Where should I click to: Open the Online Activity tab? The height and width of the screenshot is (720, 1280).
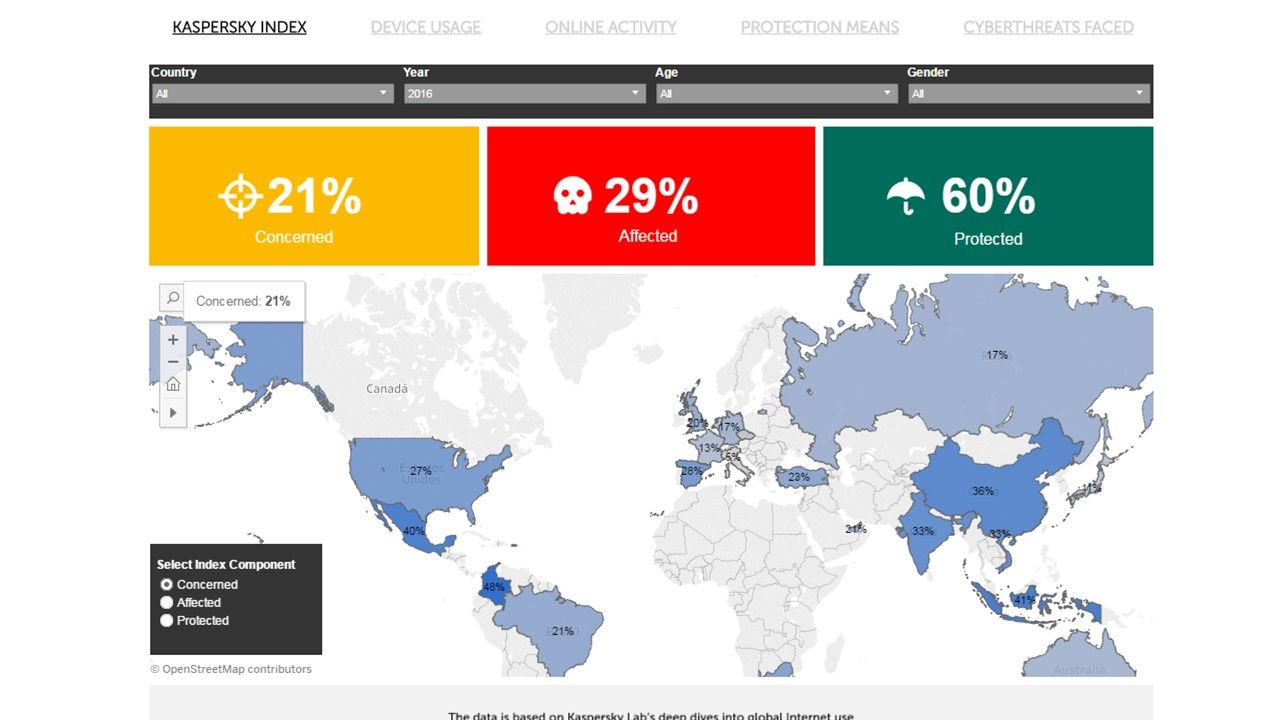point(611,27)
